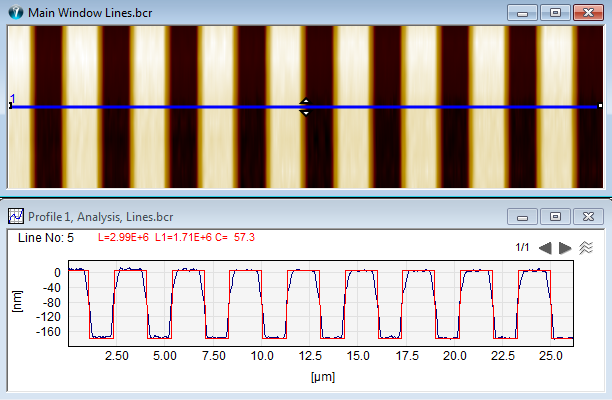This screenshot has width=612, height=400.
Task: Maximize the Profile 1 Analysis window
Action: pos(555,217)
